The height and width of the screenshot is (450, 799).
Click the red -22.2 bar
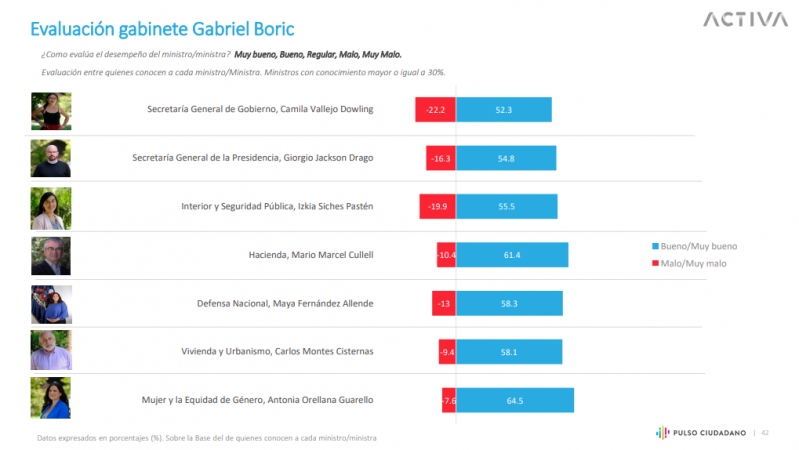[x=435, y=109]
